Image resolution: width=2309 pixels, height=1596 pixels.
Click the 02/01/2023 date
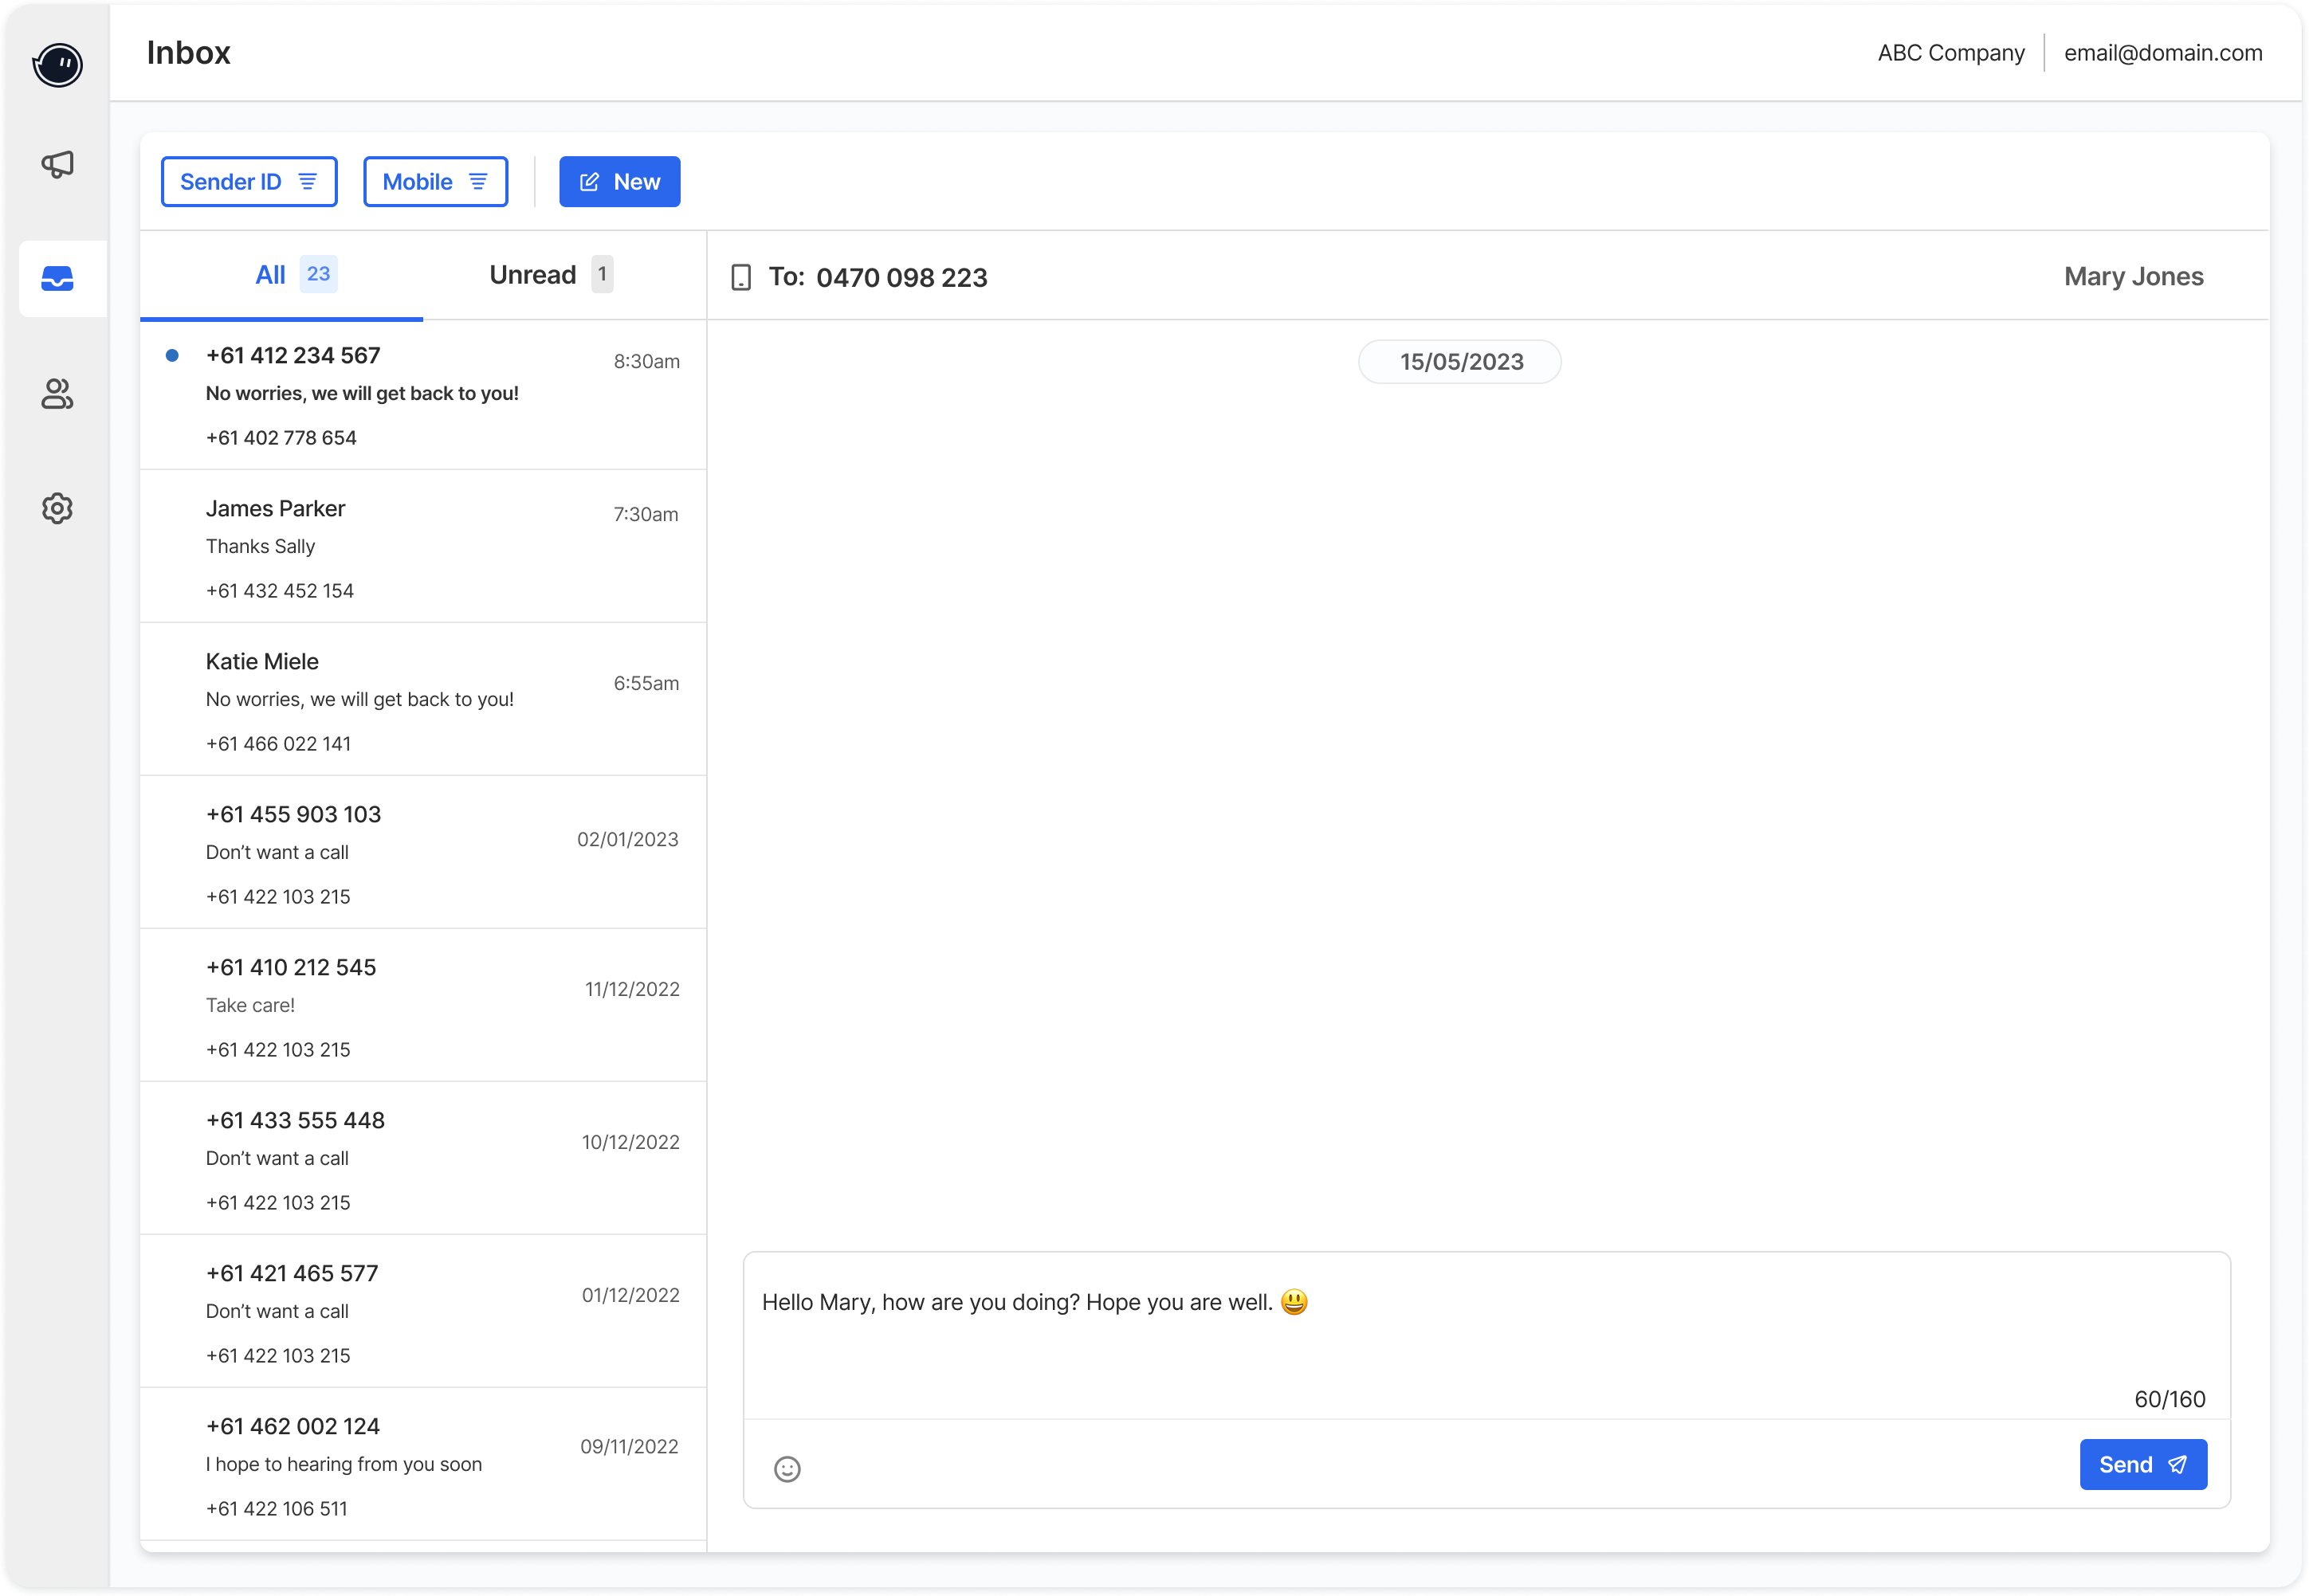628,839
